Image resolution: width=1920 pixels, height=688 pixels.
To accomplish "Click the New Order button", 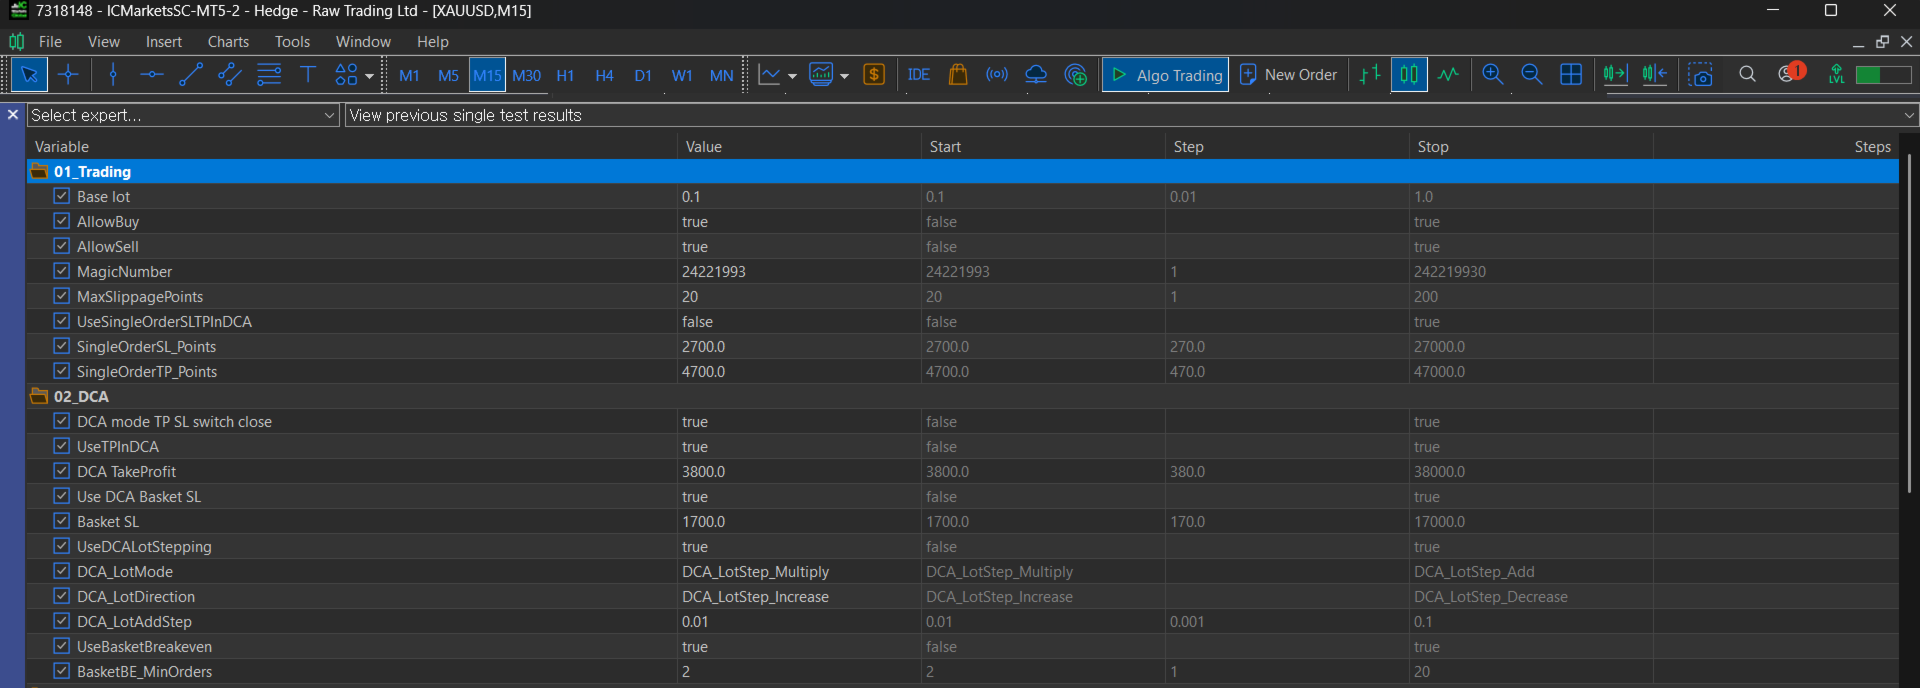I will 1288,75.
